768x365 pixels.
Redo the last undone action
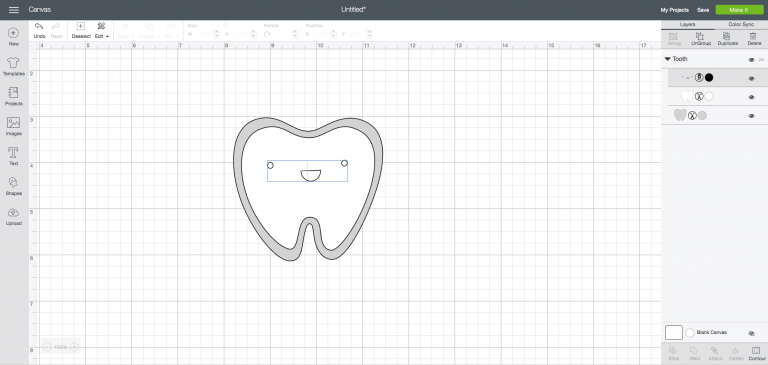(x=56, y=30)
